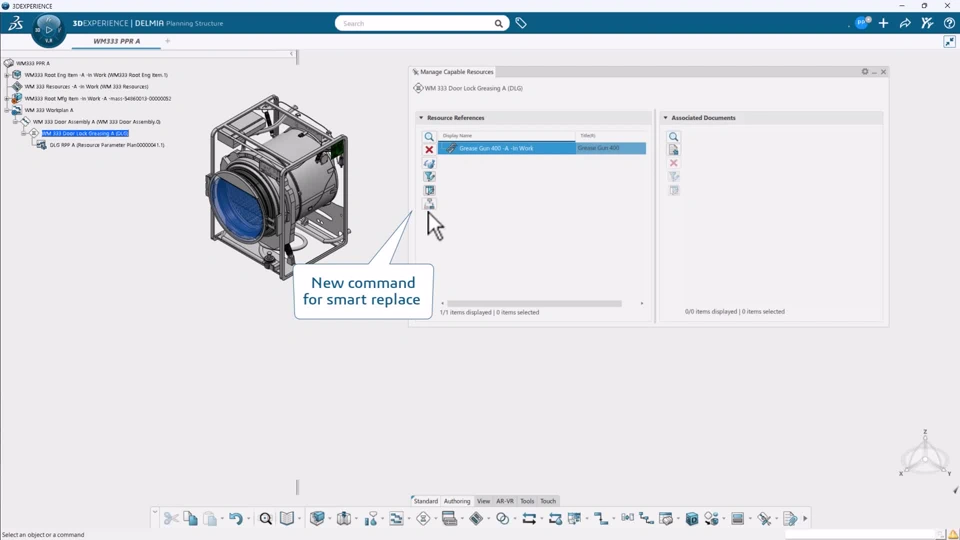Click the Cut scissors icon in bottom toolbar
Image resolution: width=960 pixels, height=540 pixels.
click(x=171, y=519)
